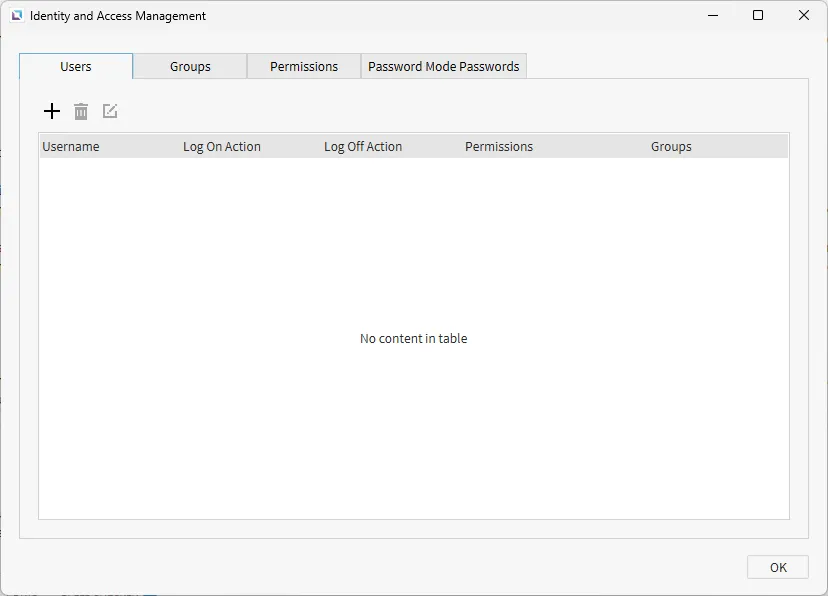Close the Identity and Access Management dialog
This screenshot has height=596, width=828.
(804, 15)
